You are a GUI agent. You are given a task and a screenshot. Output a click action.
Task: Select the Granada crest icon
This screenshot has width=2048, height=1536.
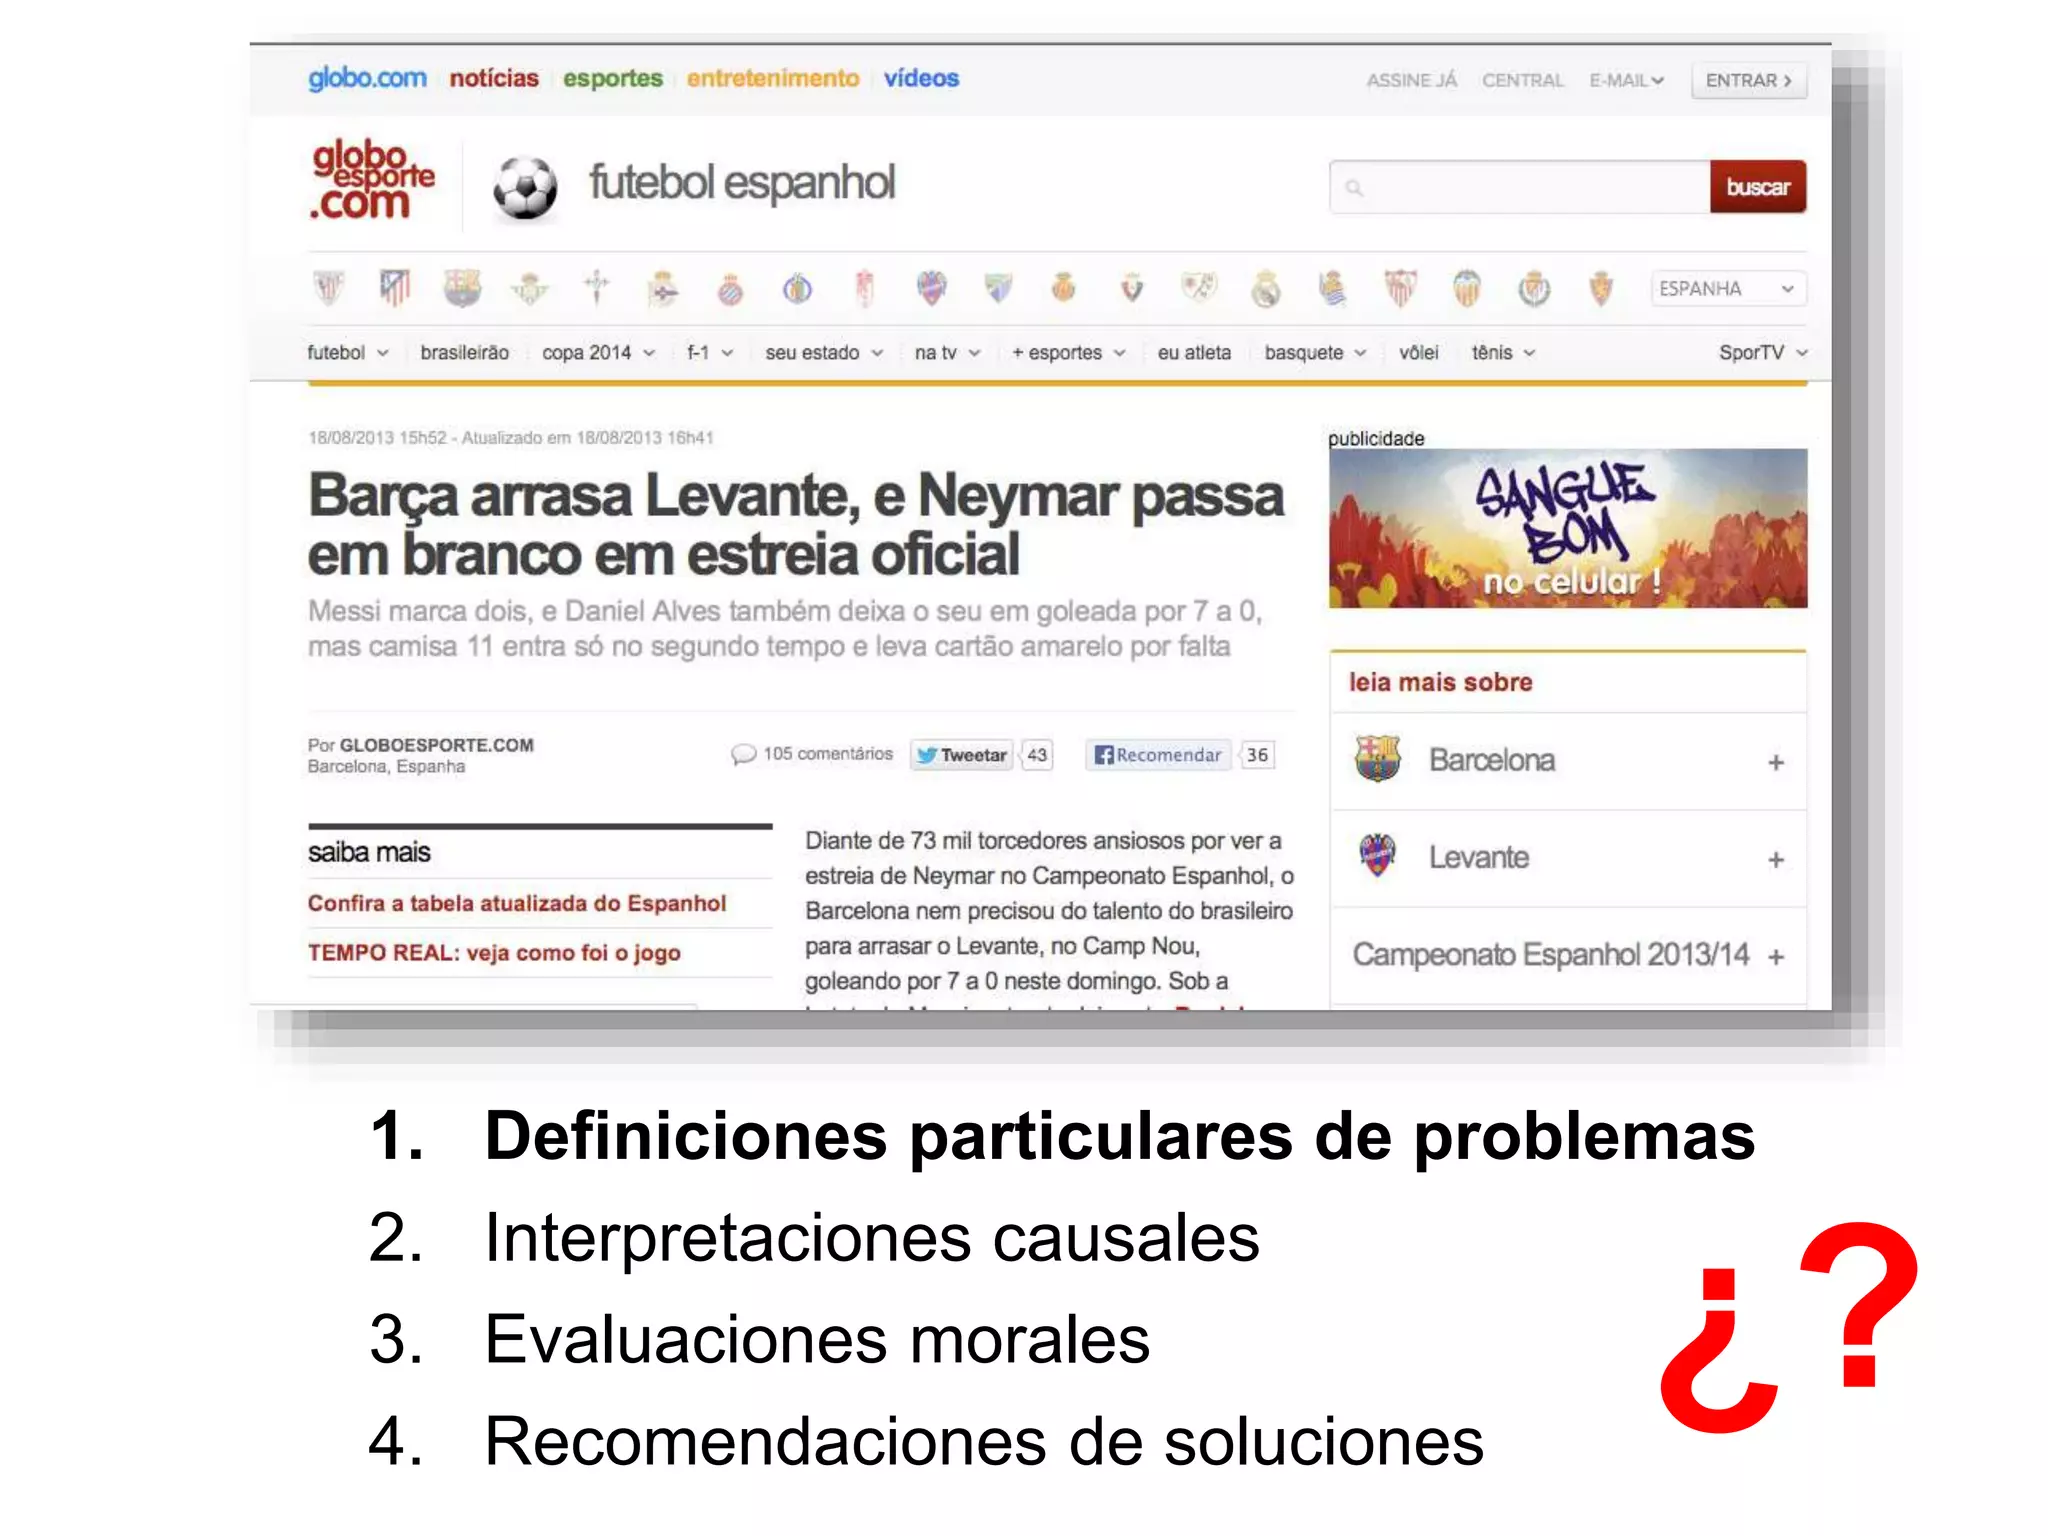(x=865, y=289)
